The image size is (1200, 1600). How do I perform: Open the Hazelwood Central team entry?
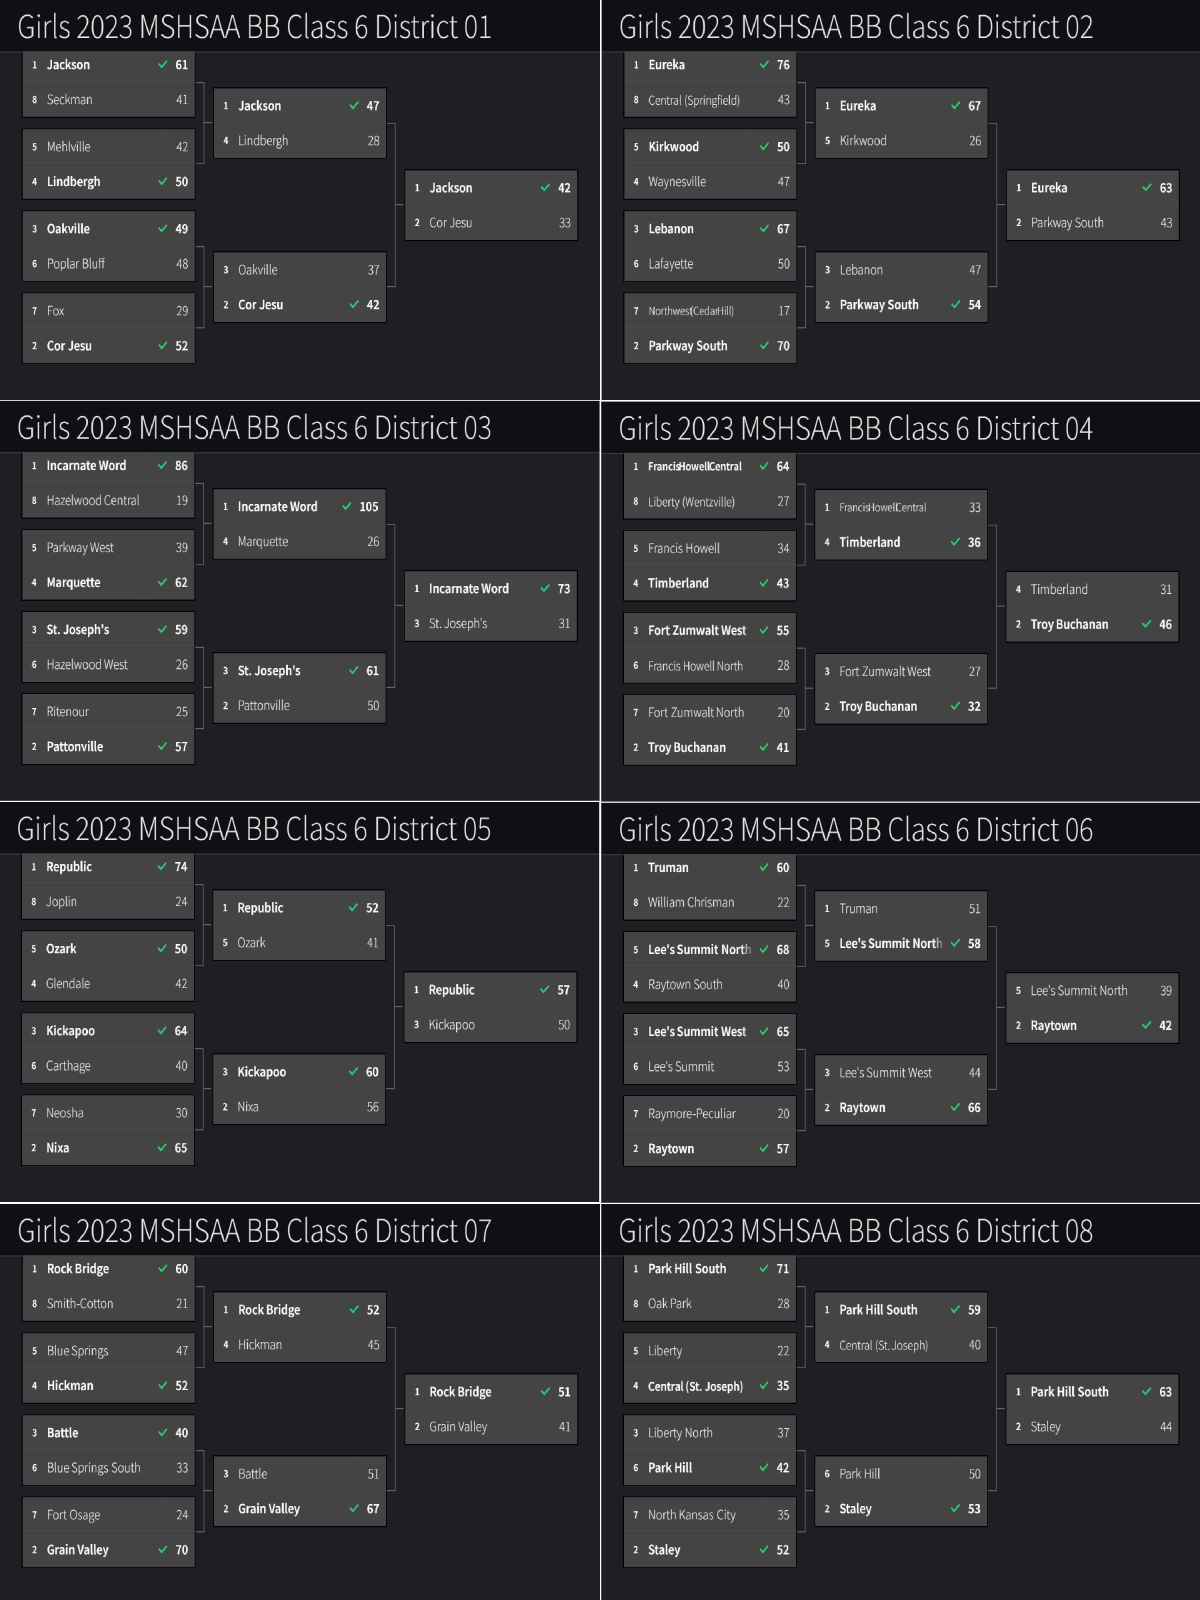click(93, 501)
